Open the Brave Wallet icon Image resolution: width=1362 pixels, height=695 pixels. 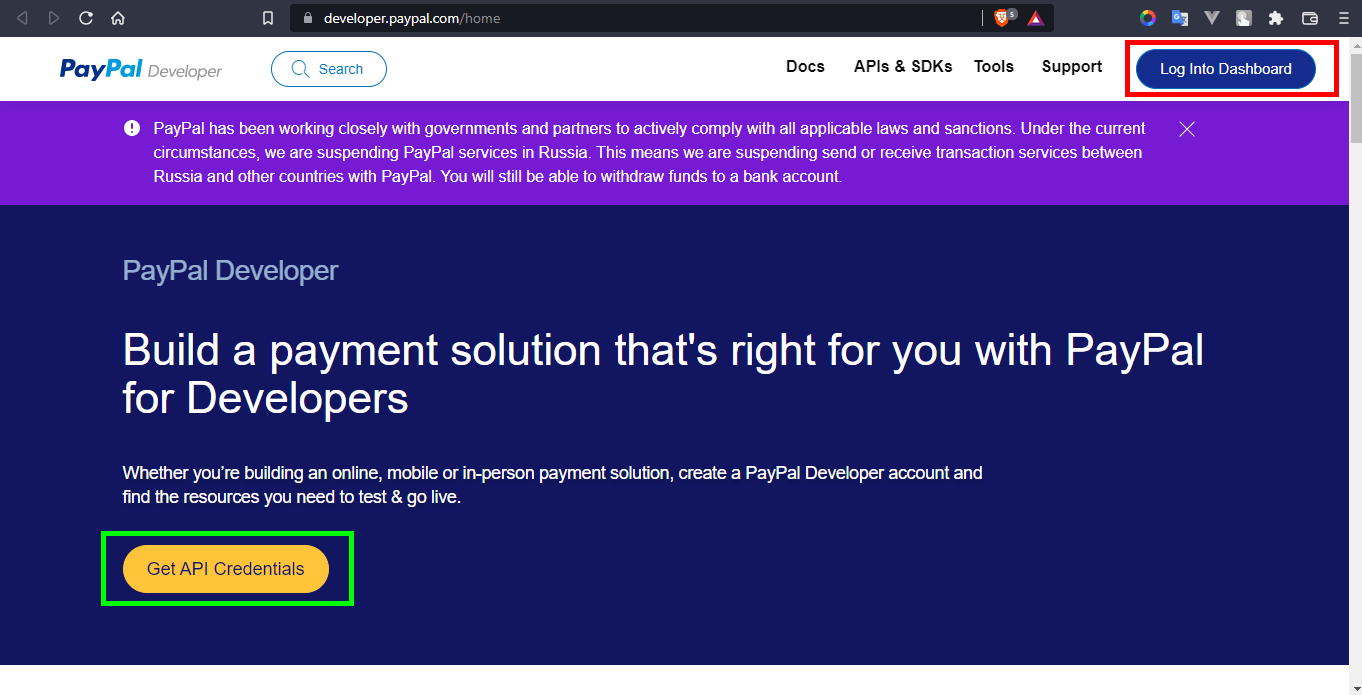[x=1310, y=18]
